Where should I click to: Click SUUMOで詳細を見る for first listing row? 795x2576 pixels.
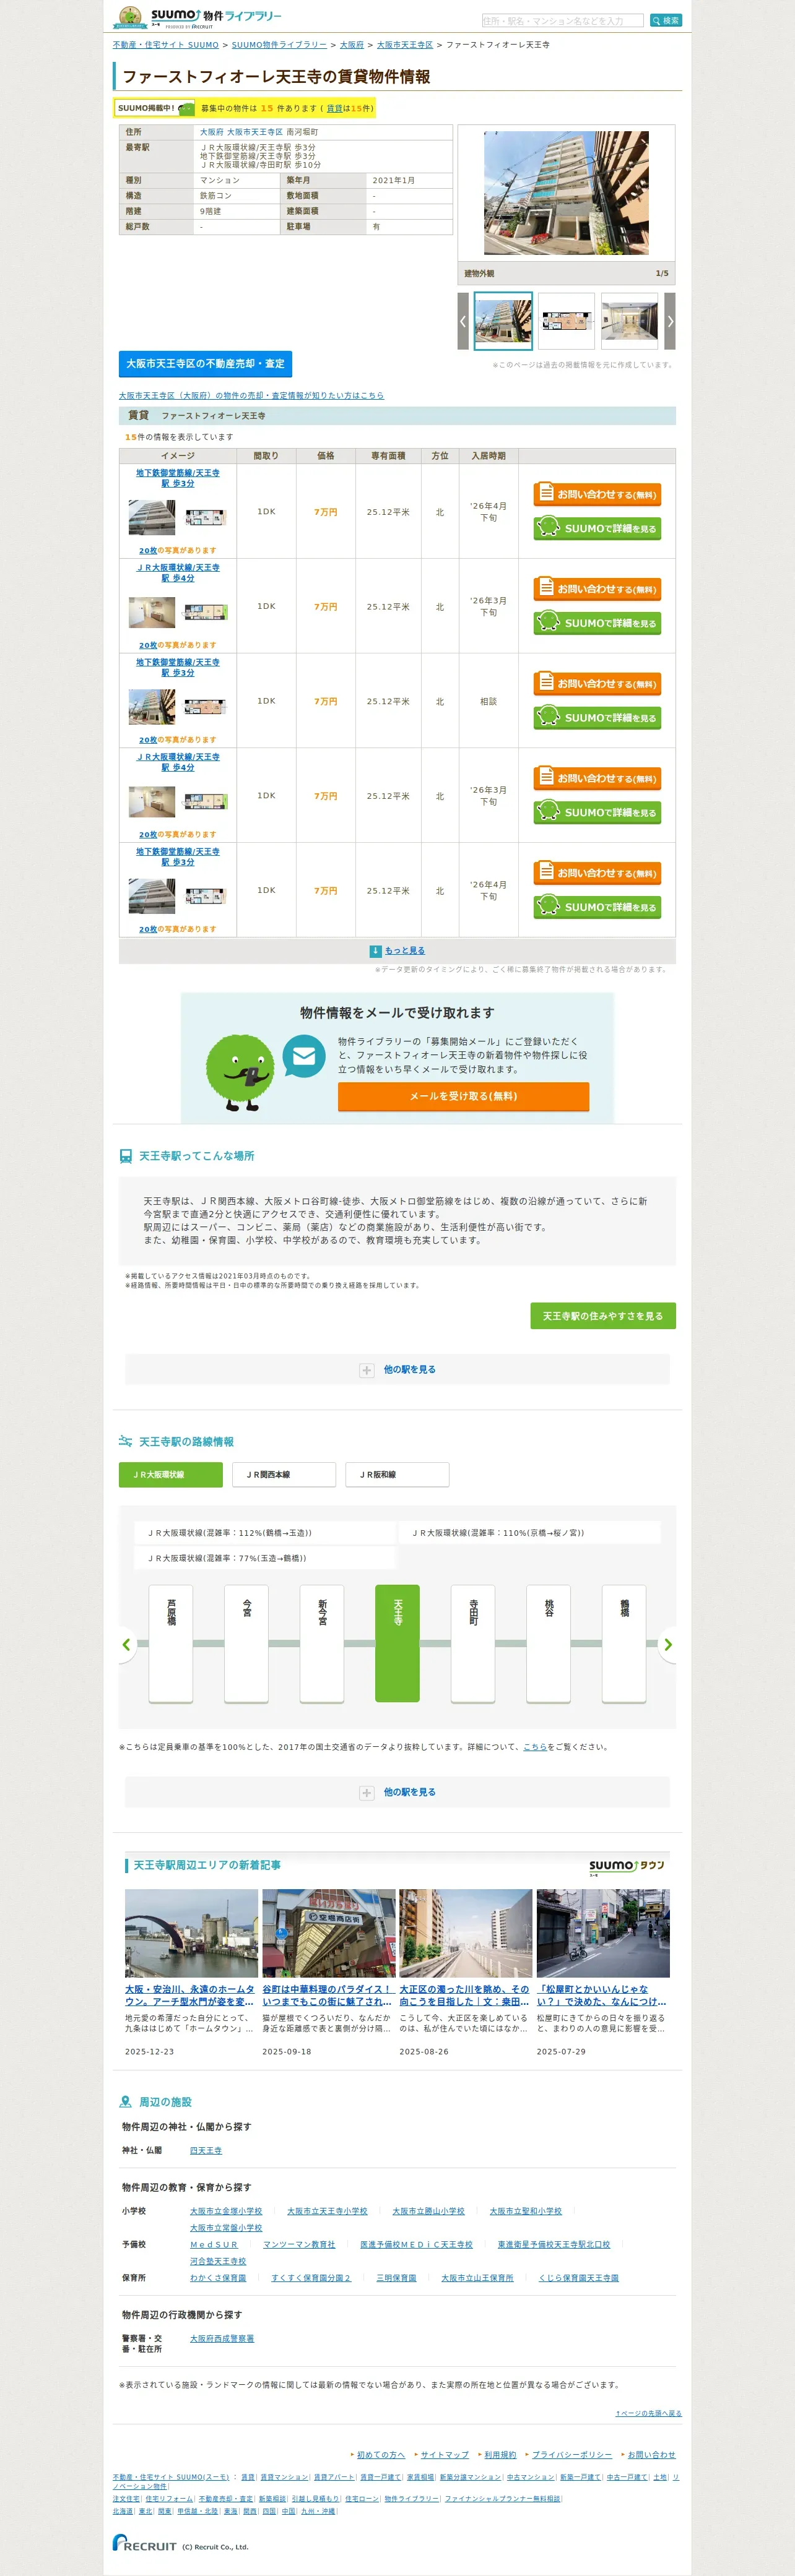coord(597,528)
